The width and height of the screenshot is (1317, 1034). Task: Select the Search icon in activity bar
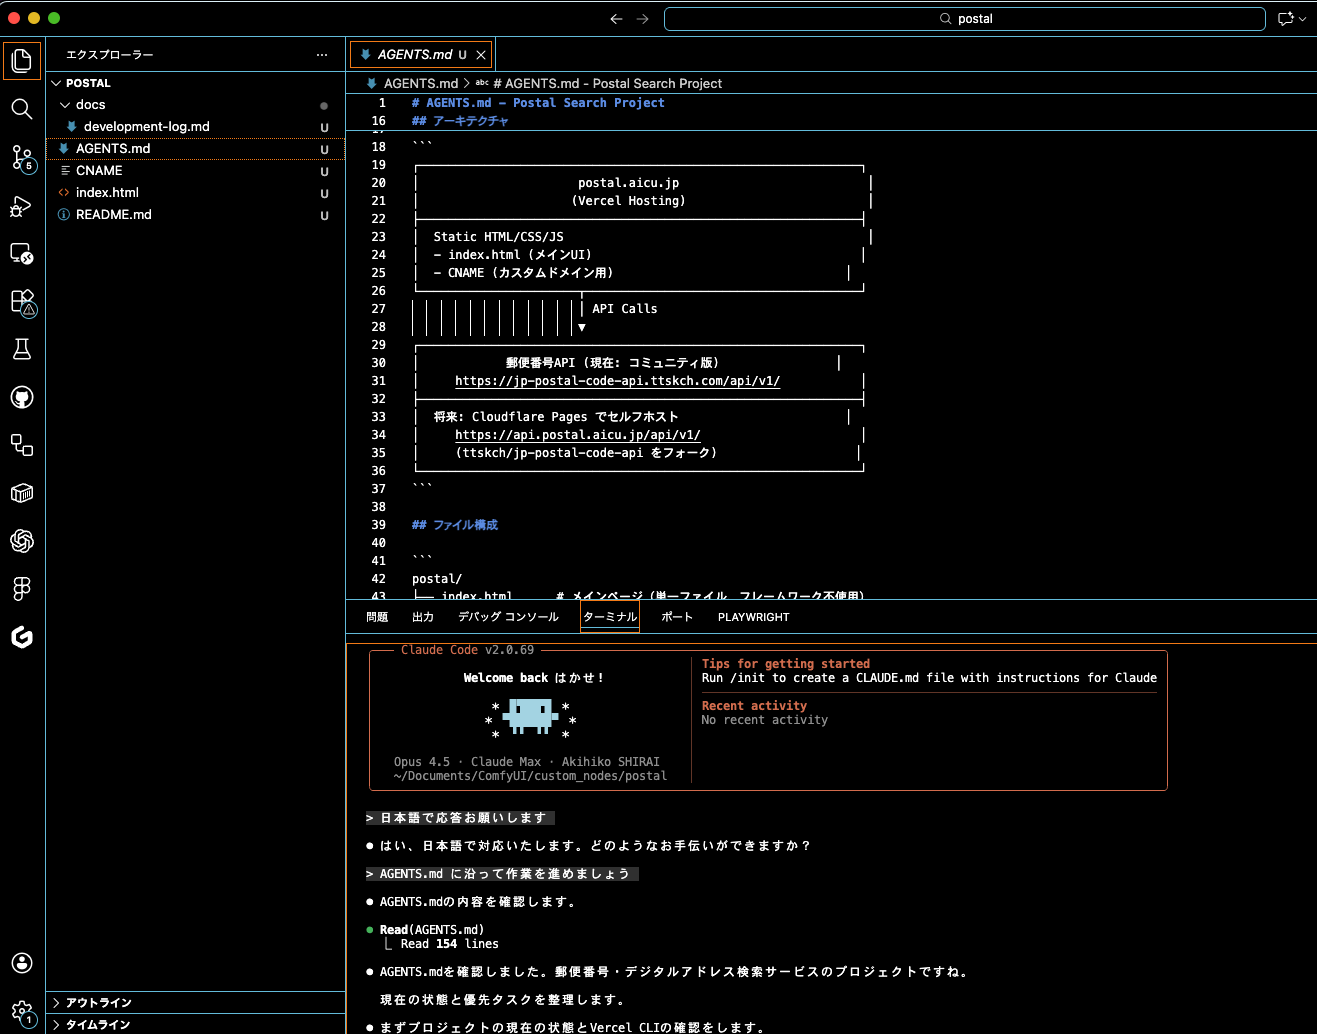click(22, 110)
